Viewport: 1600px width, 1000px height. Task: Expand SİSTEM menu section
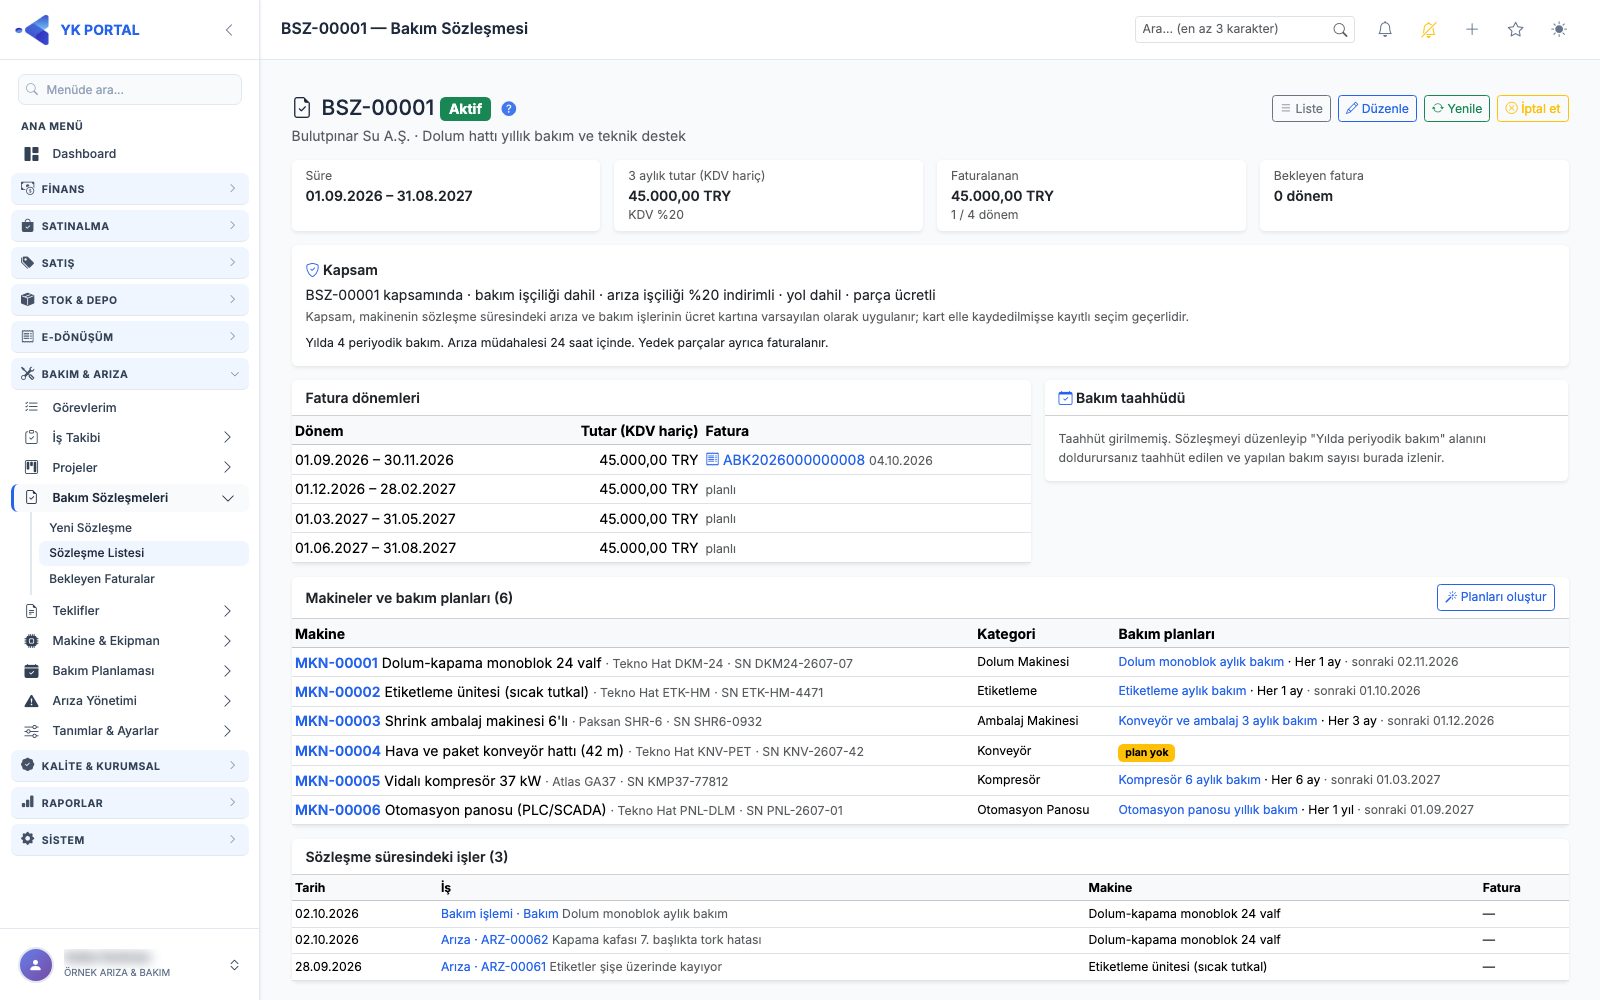coord(130,840)
